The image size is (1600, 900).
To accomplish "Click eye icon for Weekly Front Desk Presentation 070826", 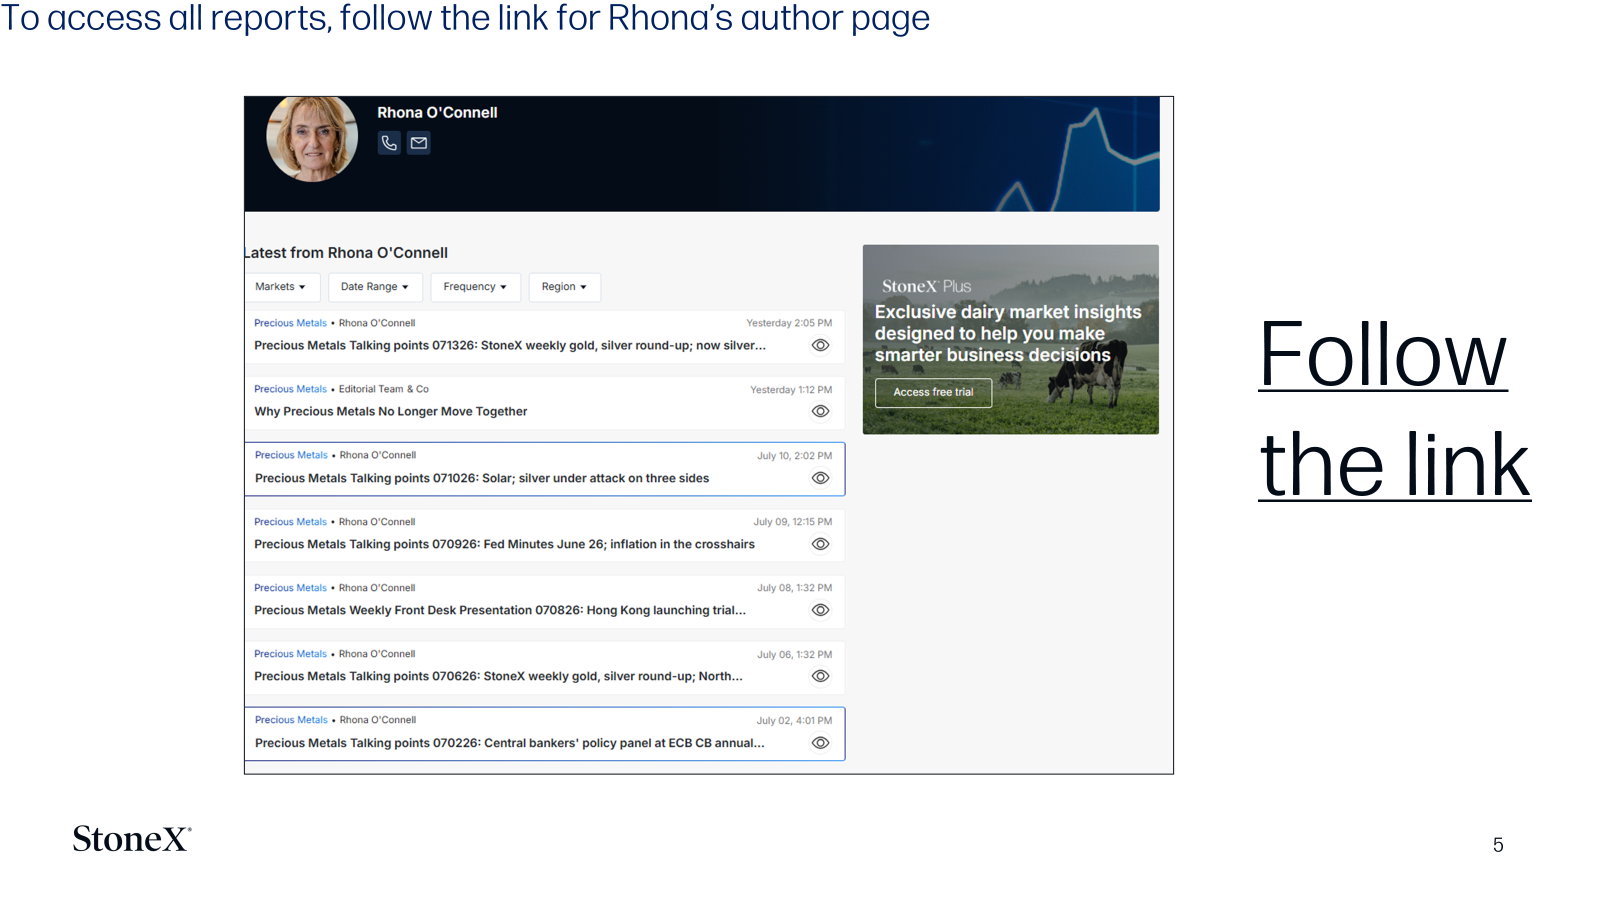I will [820, 610].
